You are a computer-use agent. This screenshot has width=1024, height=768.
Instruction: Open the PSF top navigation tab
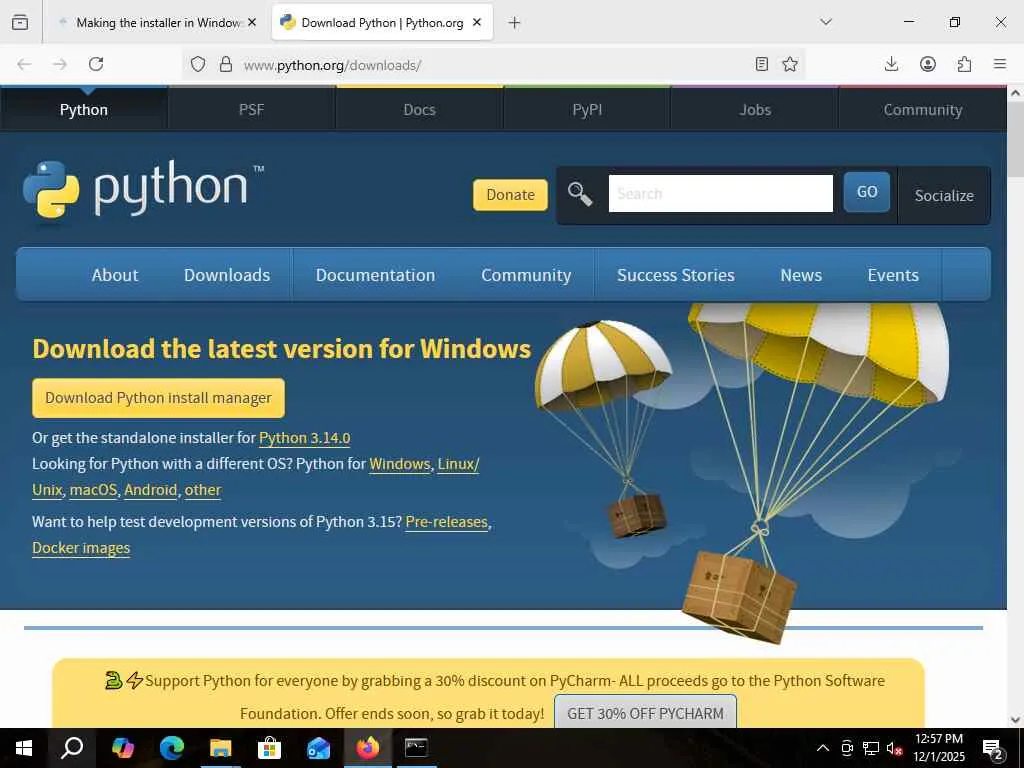click(251, 110)
